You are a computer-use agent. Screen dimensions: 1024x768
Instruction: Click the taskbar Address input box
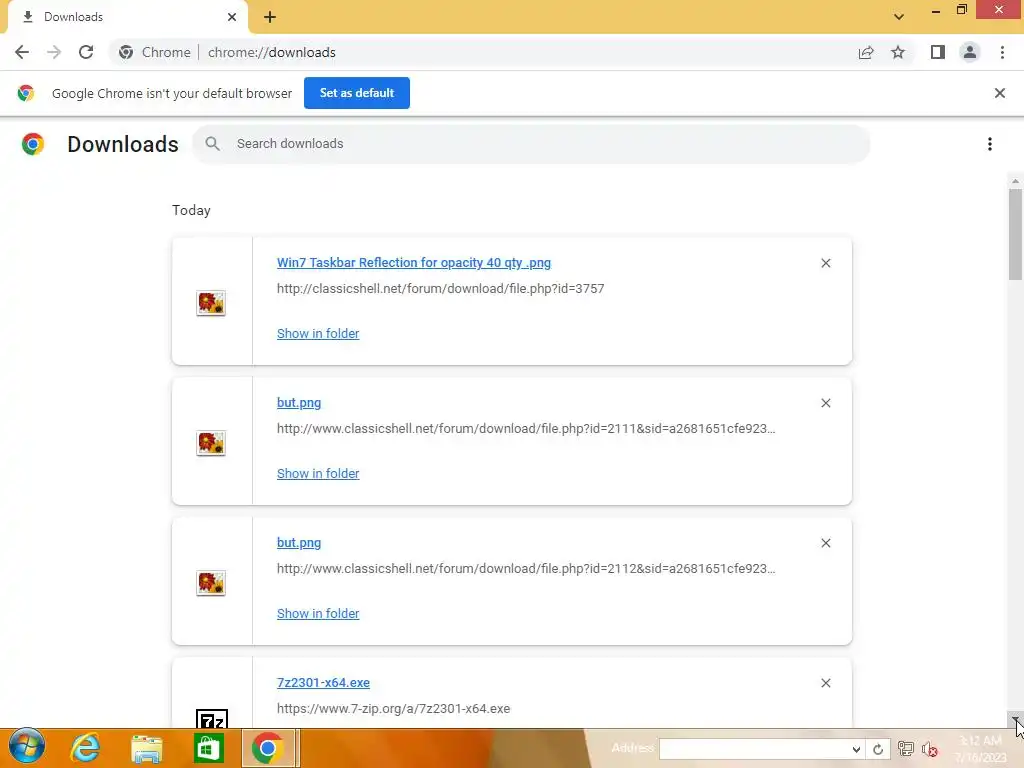[x=754, y=749]
